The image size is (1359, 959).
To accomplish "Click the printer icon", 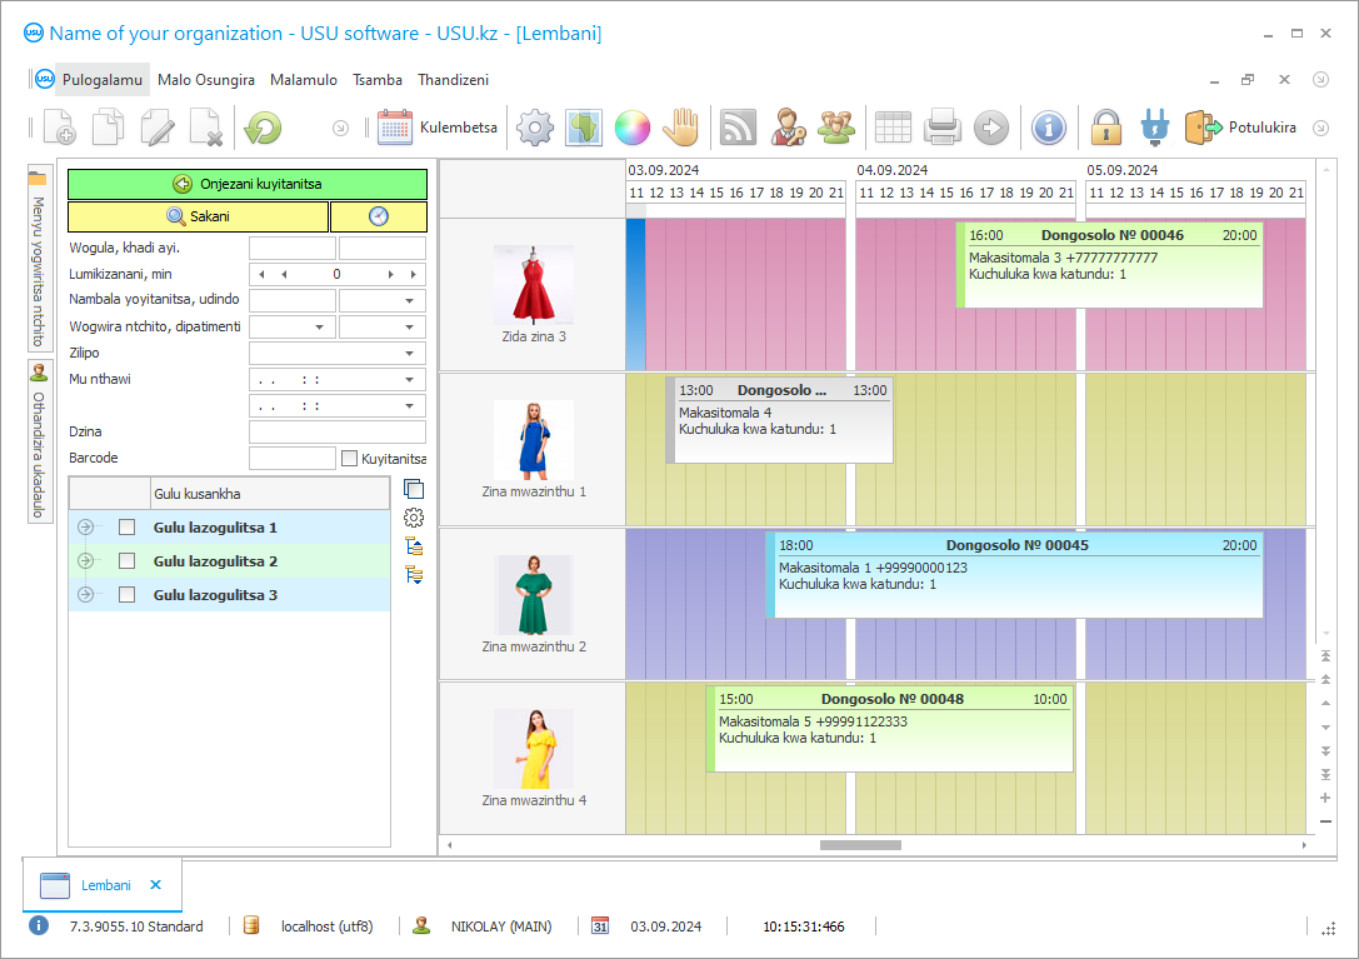I will (942, 127).
